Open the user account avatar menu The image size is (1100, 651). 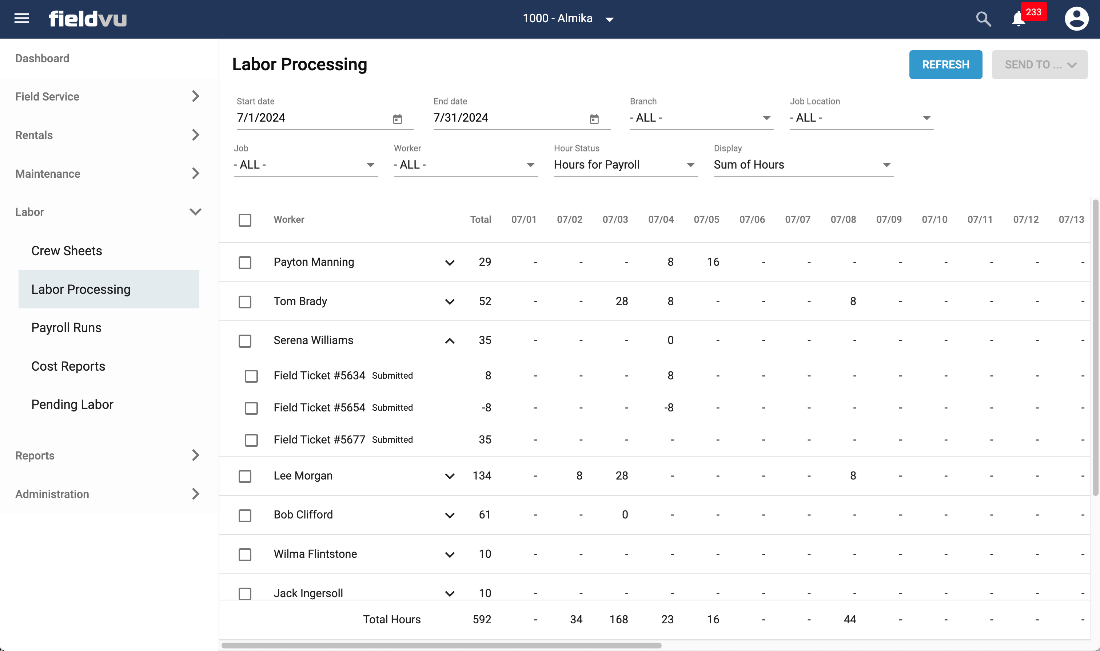click(1076, 19)
